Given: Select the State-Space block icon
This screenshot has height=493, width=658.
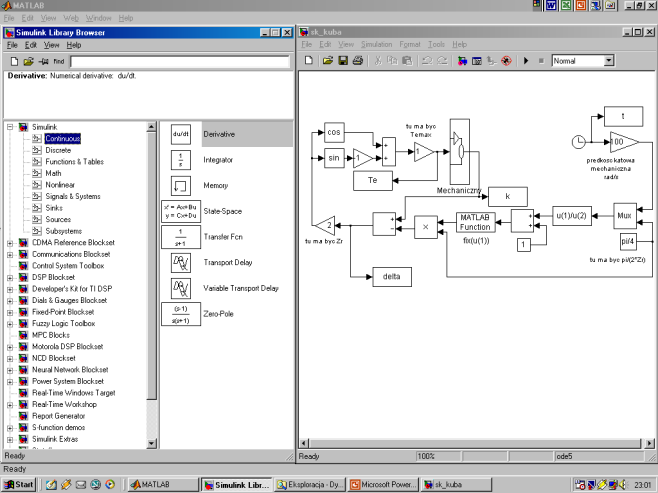Looking at the screenshot, I should (181, 211).
